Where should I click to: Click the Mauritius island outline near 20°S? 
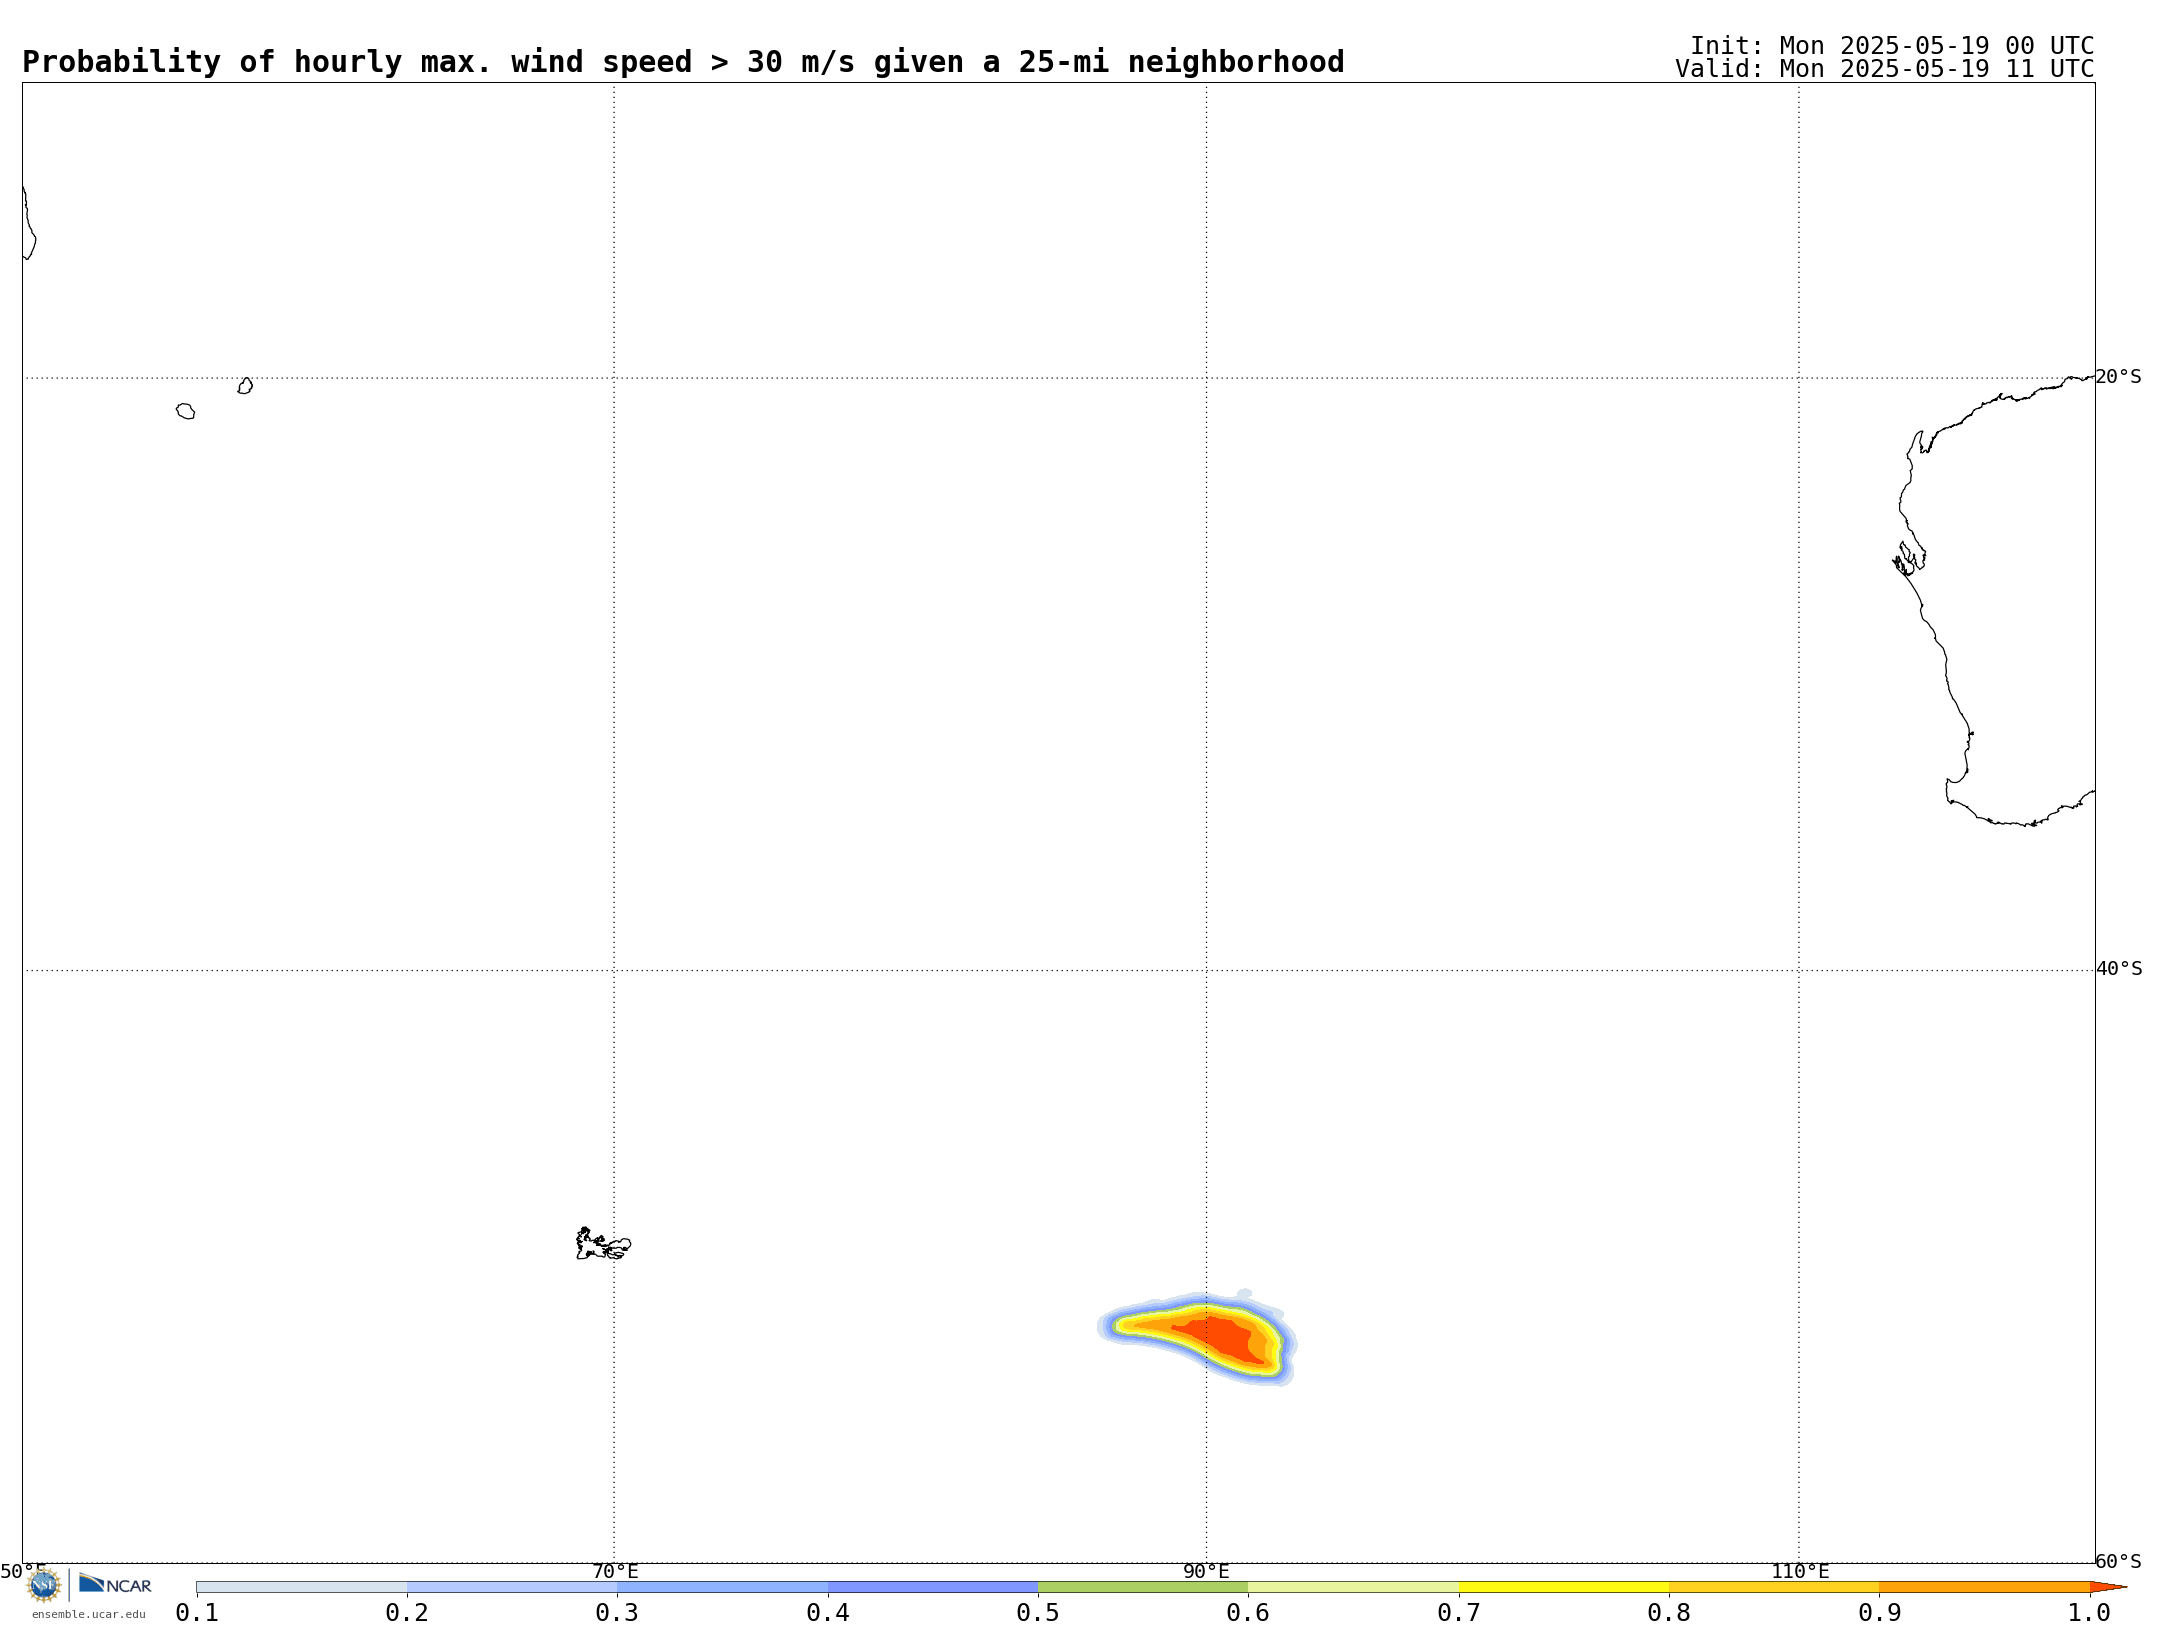pyautogui.click(x=245, y=386)
